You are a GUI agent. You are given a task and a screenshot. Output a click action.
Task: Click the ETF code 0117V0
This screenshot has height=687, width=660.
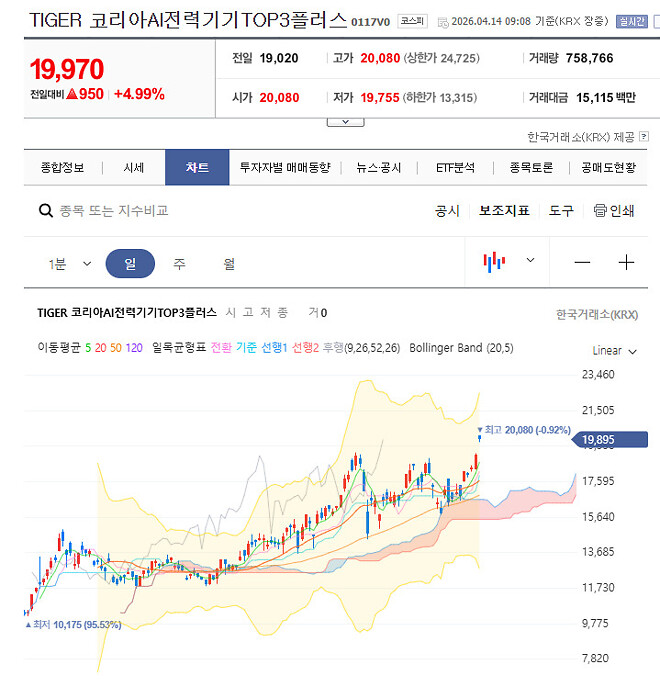tap(370, 22)
